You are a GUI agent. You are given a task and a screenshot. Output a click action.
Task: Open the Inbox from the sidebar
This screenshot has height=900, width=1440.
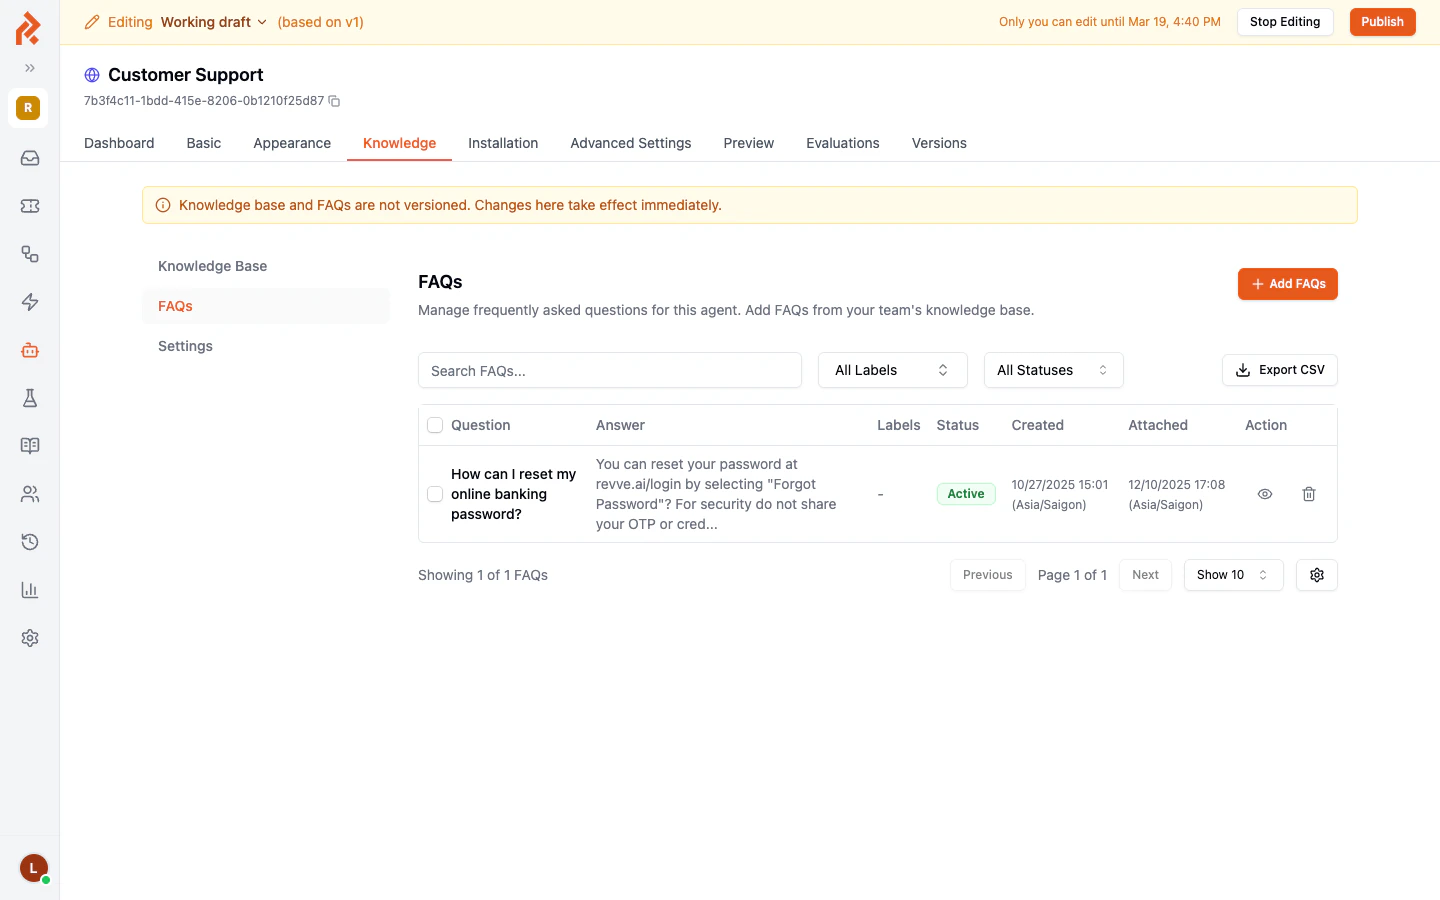click(30, 157)
